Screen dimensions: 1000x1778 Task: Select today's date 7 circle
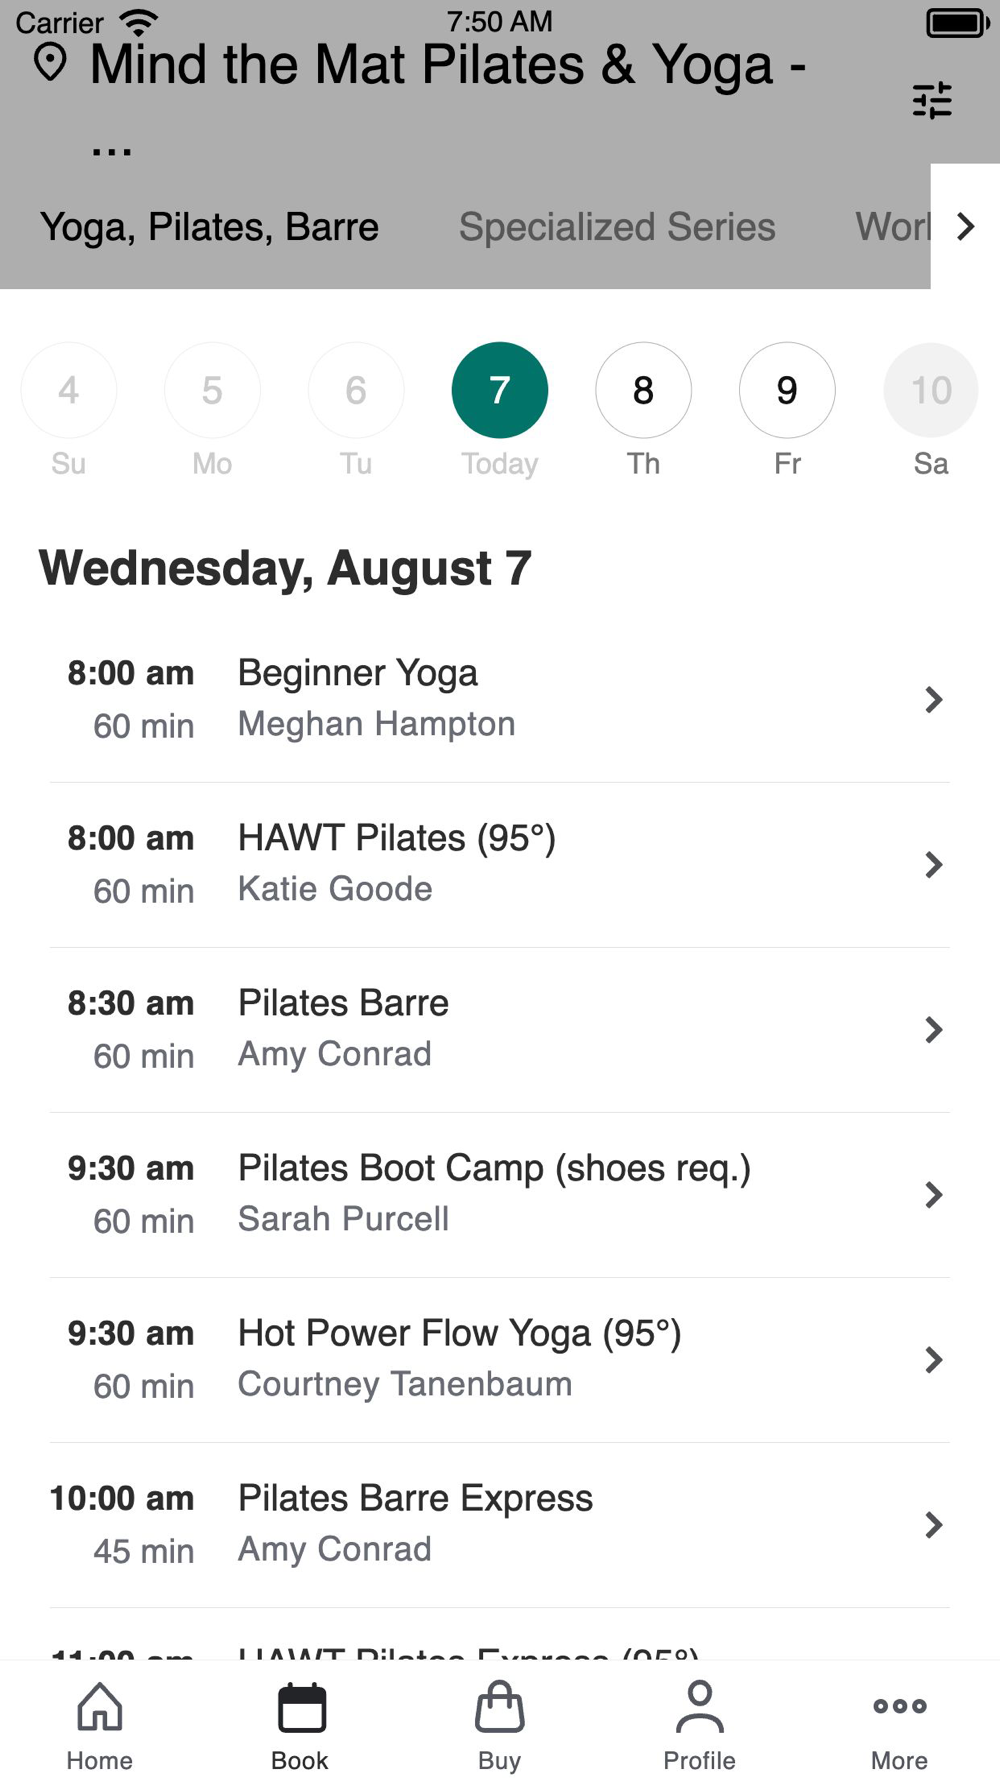pyautogui.click(x=499, y=390)
